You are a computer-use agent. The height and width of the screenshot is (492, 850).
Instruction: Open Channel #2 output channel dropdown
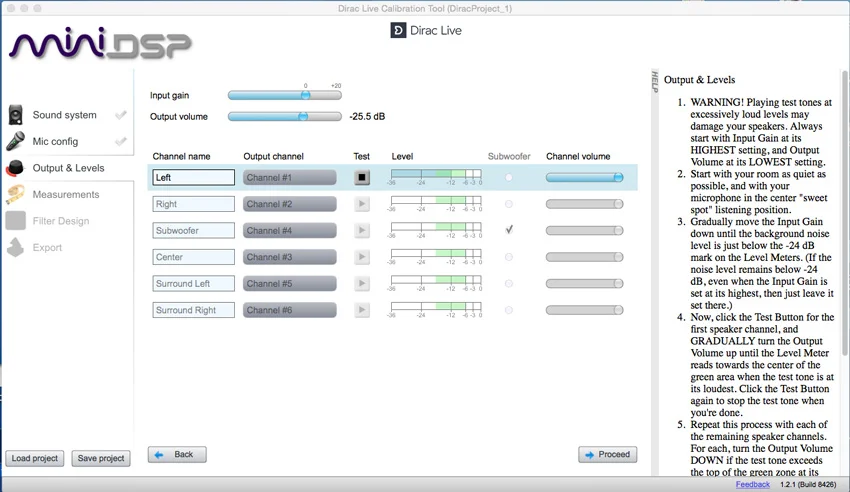pyautogui.click(x=289, y=204)
